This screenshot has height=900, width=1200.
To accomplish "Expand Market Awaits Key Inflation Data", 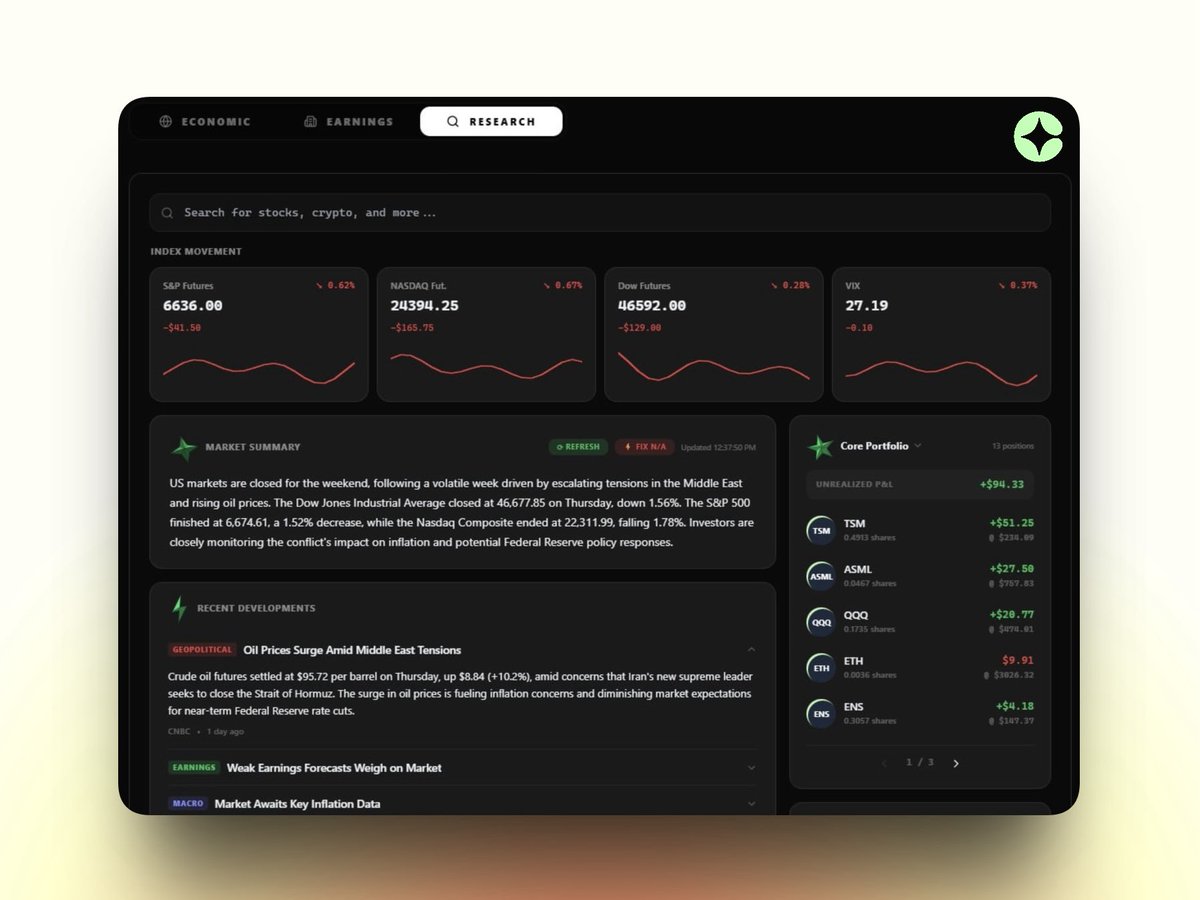I will click(x=751, y=804).
